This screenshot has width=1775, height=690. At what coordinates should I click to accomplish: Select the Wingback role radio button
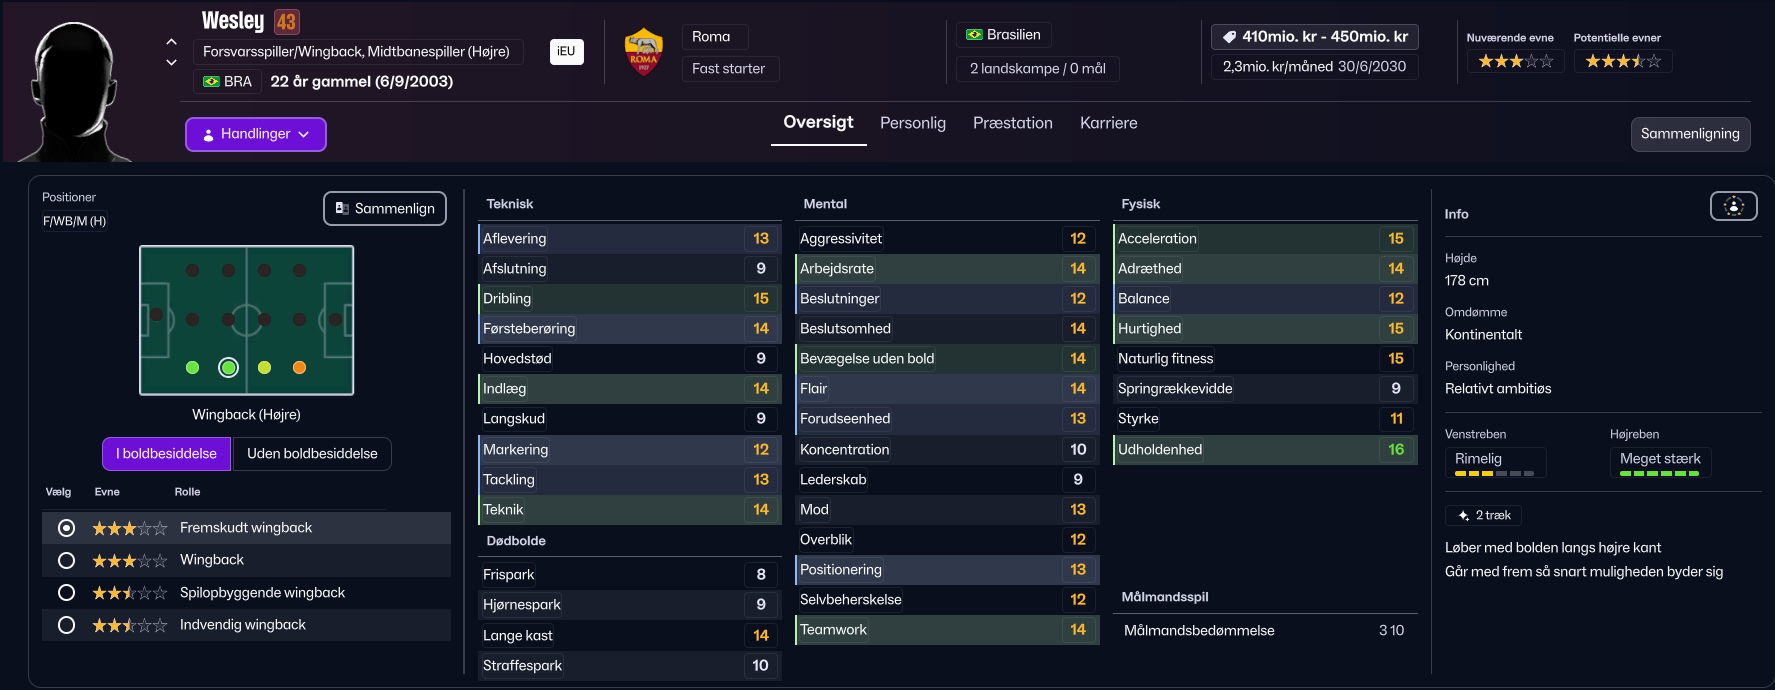(67, 560)
